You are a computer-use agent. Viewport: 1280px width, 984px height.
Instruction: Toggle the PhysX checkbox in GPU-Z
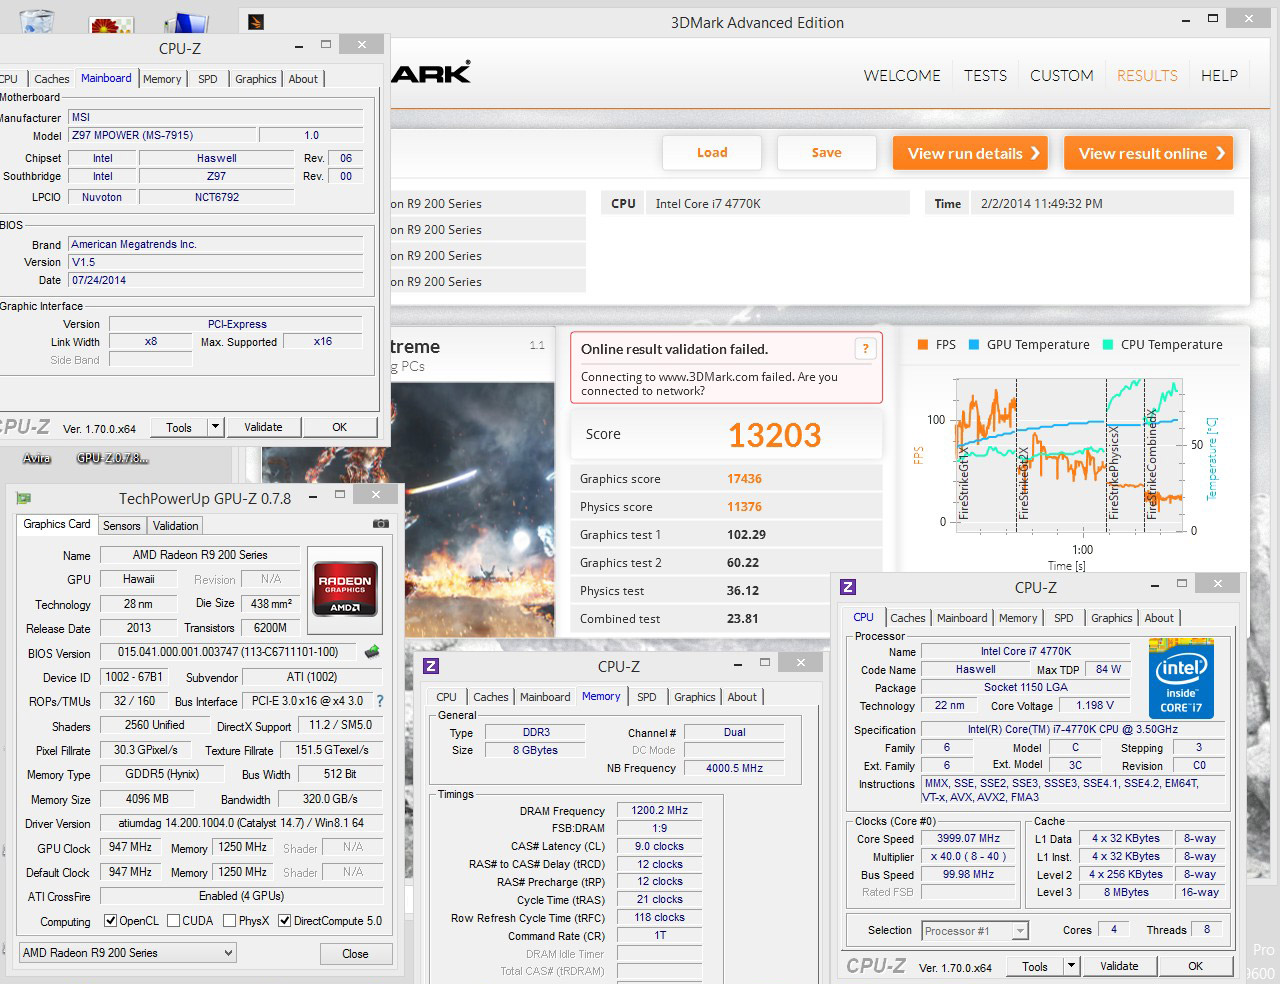[230, 921]
